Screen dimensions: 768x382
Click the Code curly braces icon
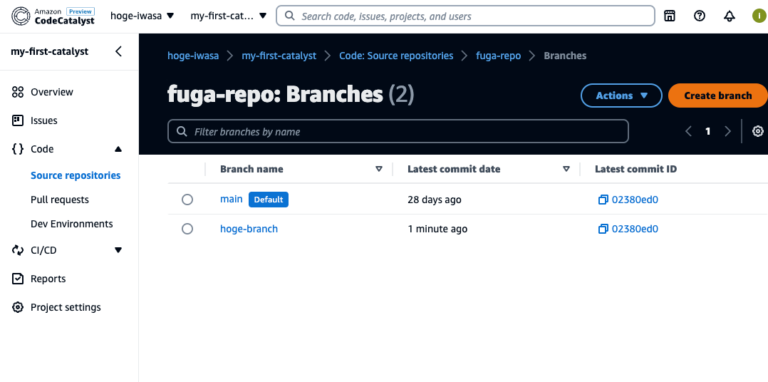click(x=18, y=149)
